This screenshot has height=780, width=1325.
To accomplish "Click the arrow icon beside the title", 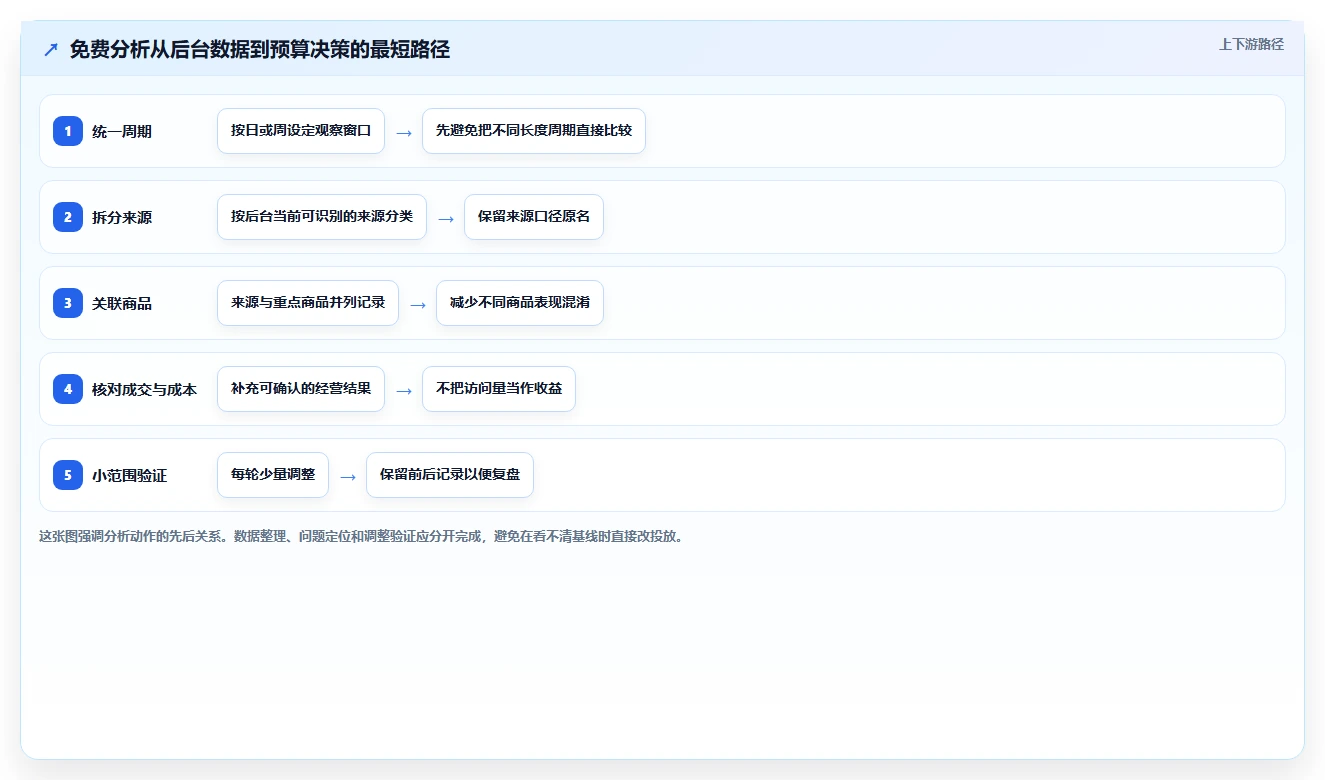I will coord(51,50).
